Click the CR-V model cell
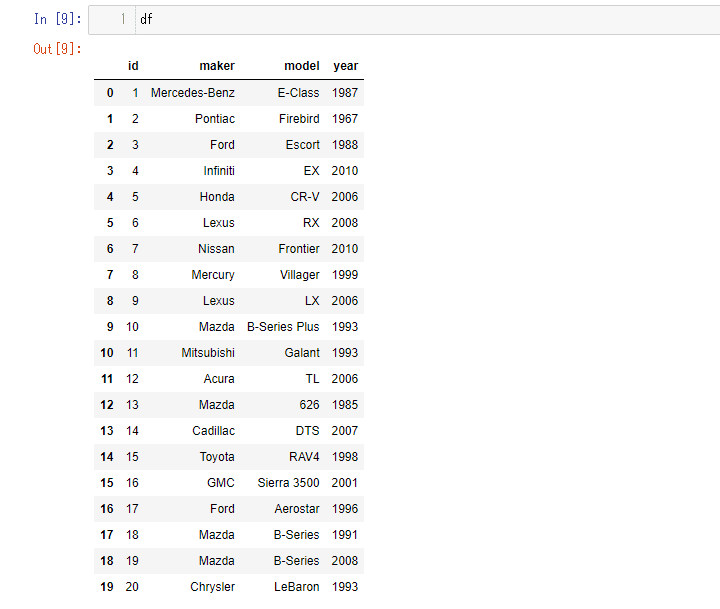The height and width of the screenshot is (609, 720). pyautogui.click(x=305, y=197)
